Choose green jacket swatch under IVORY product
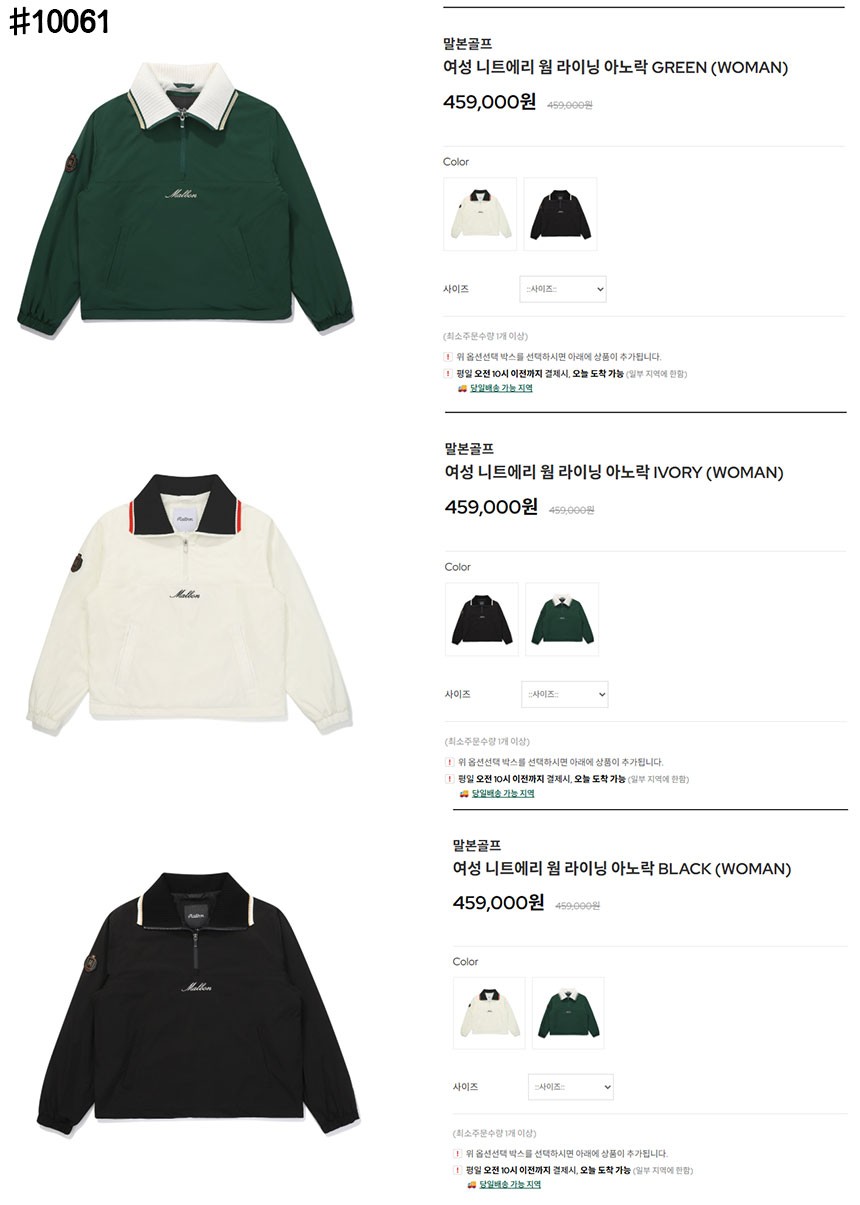Screen dimensions: 860x1205 [562, 619]
